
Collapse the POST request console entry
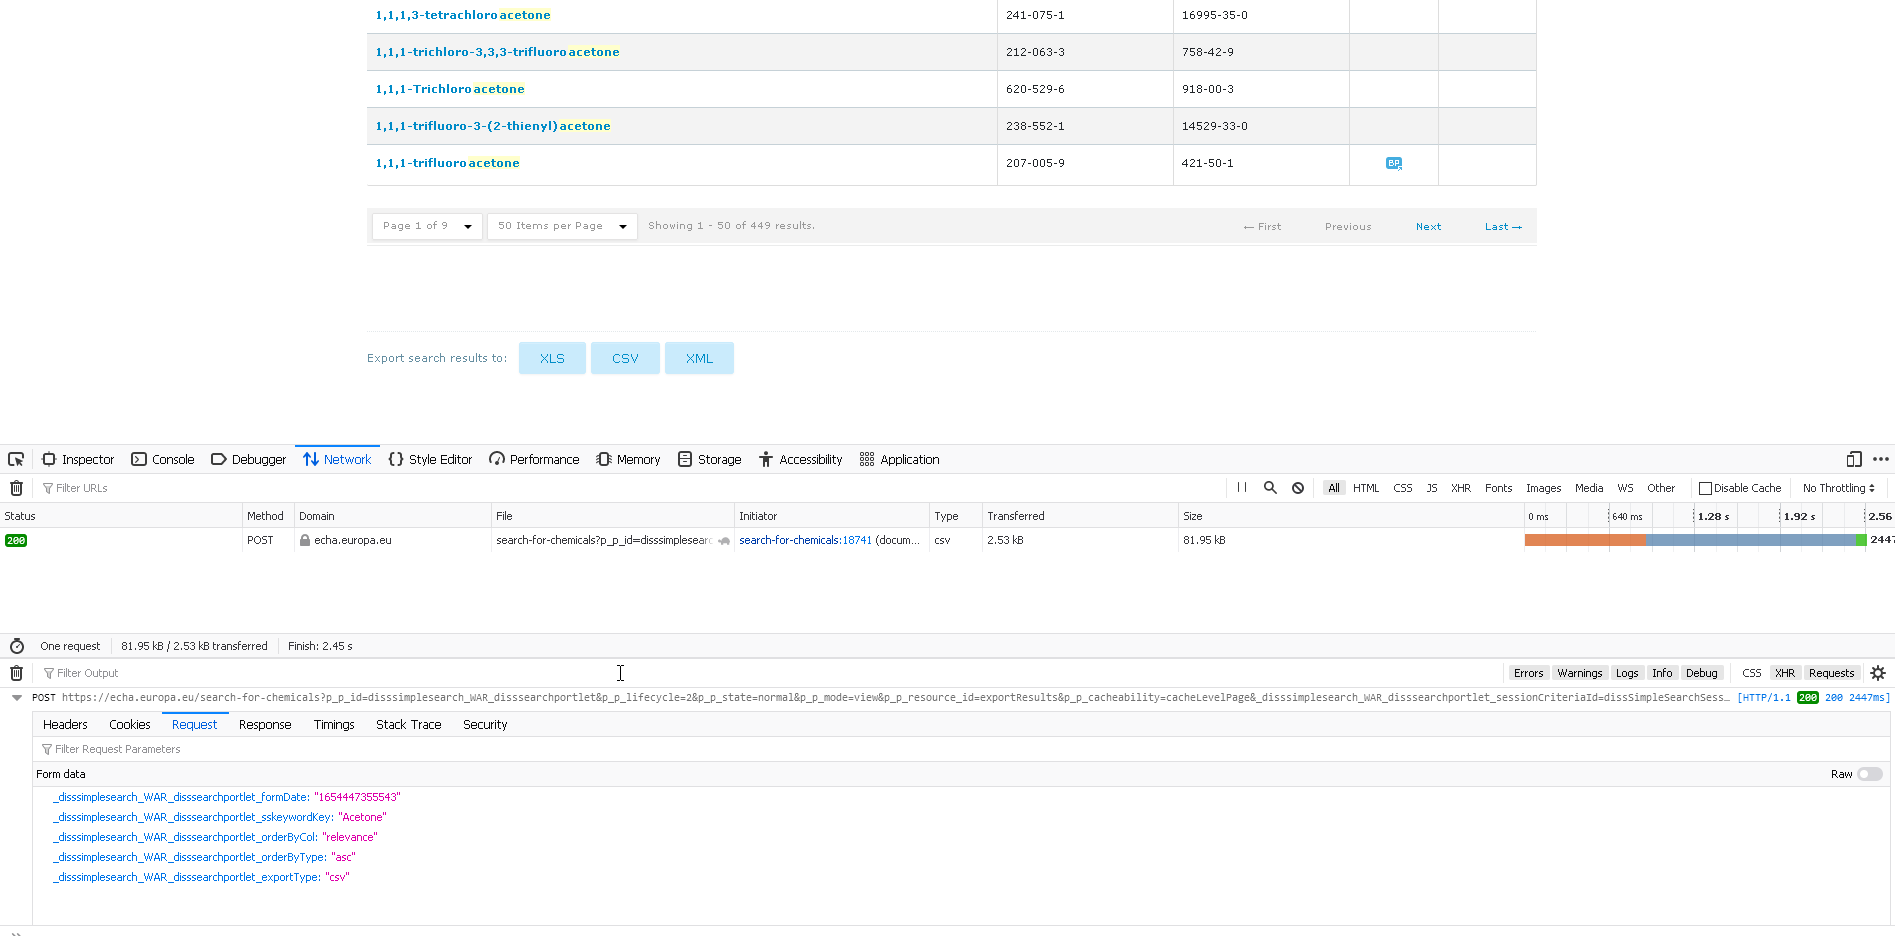click(17, 698)
